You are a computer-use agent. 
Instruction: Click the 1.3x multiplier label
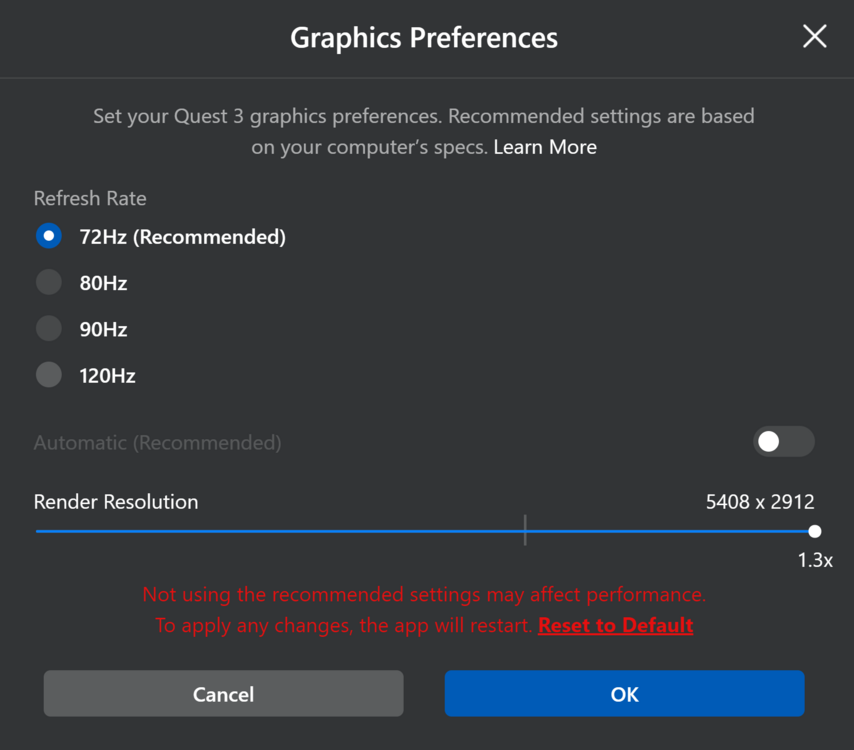pos(815,561)
